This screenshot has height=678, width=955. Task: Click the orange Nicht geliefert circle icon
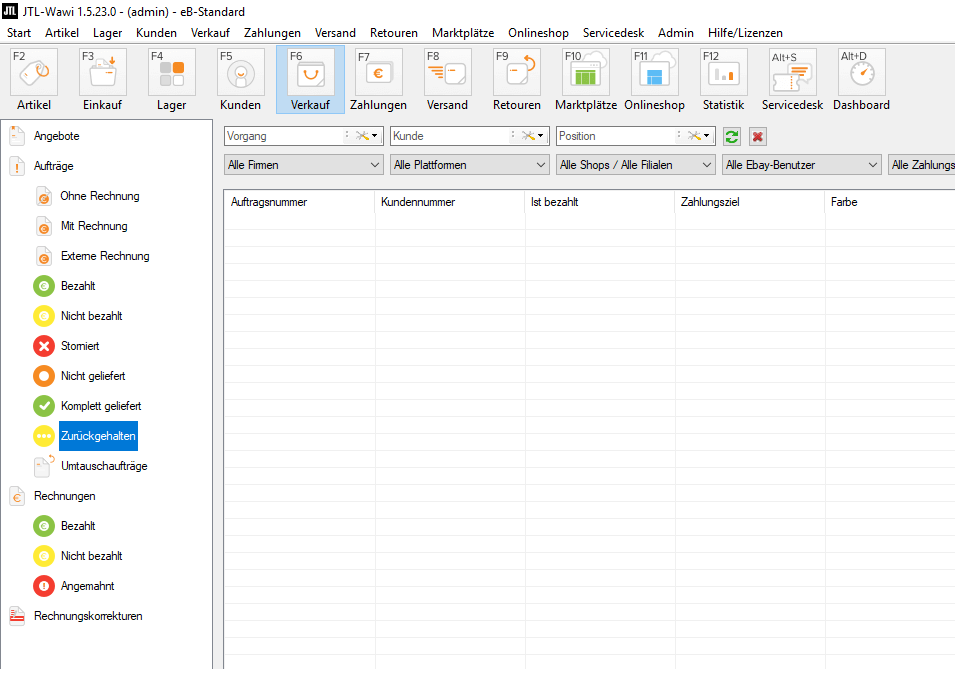[44, 376]
